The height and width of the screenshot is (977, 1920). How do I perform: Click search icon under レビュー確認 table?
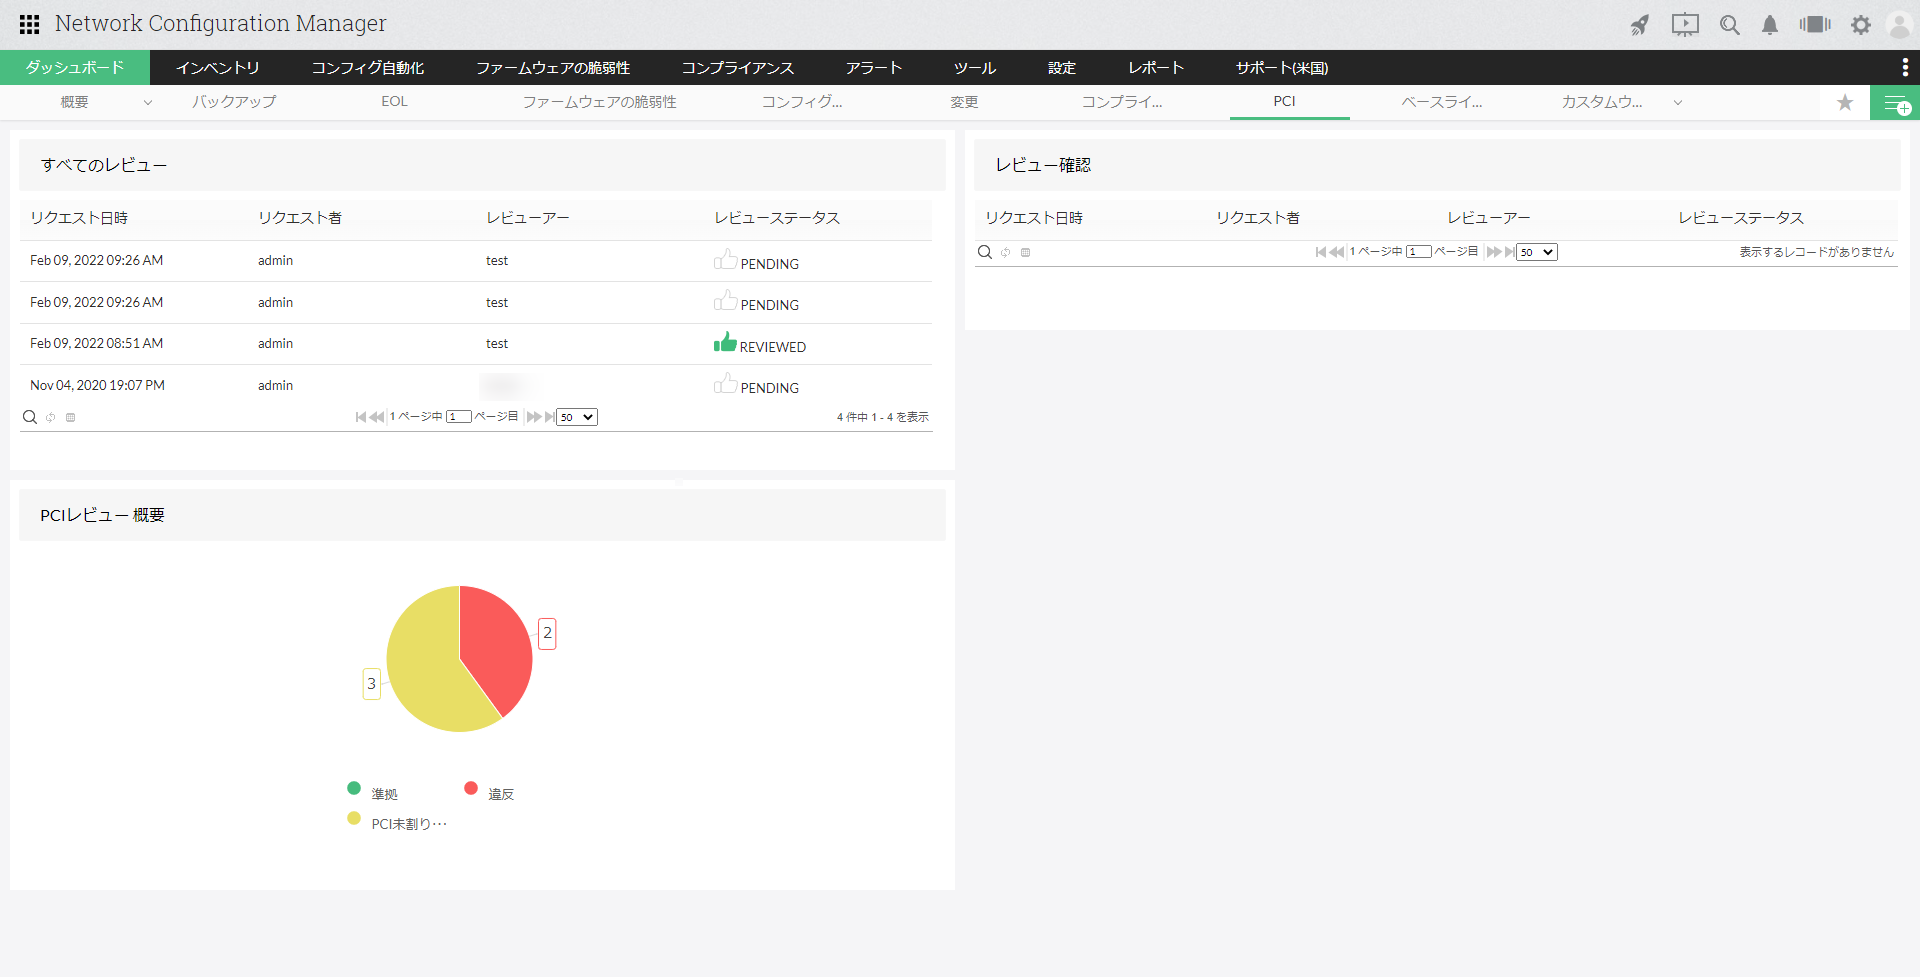coord(985,252)
